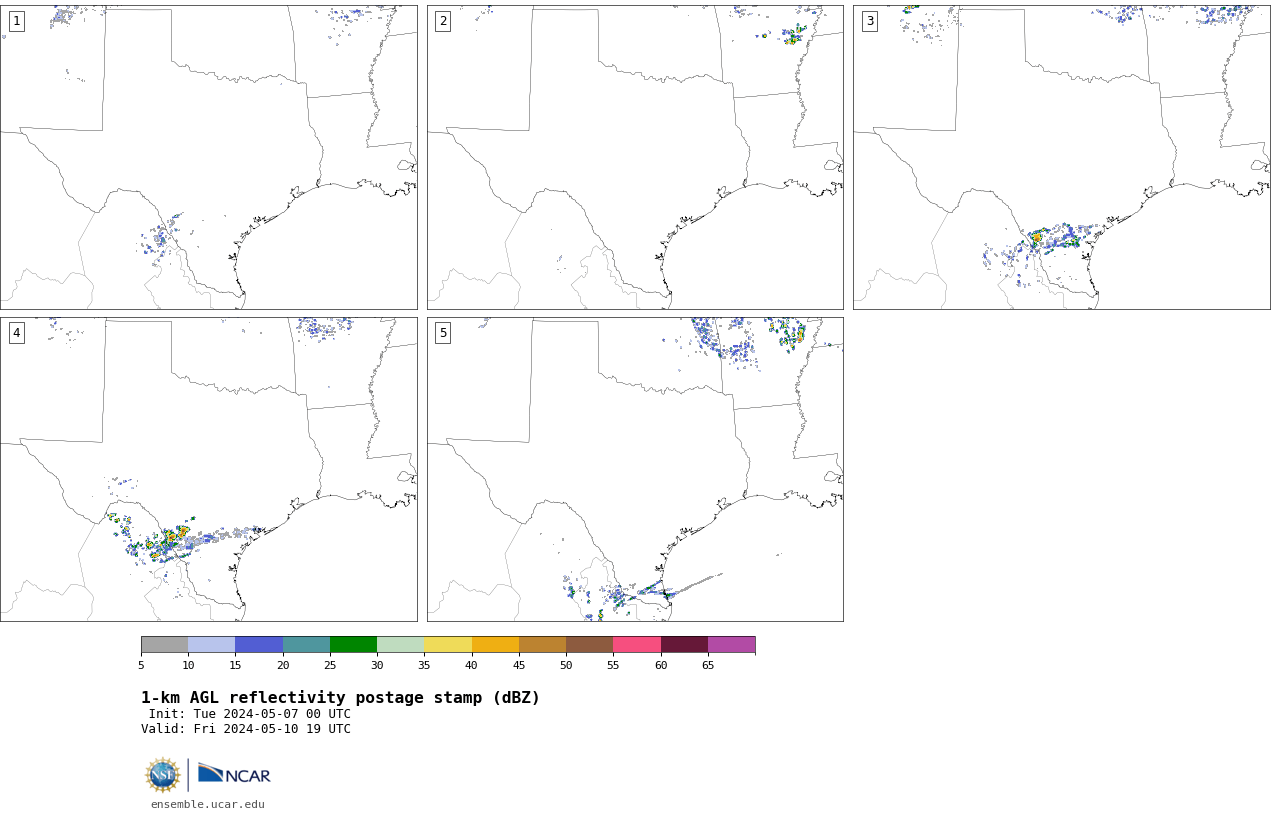Click the orange 40-45 dBZ swatch
Image resolution: width=1280 pixels, height=815 pixels.
[x=495, y=644]
